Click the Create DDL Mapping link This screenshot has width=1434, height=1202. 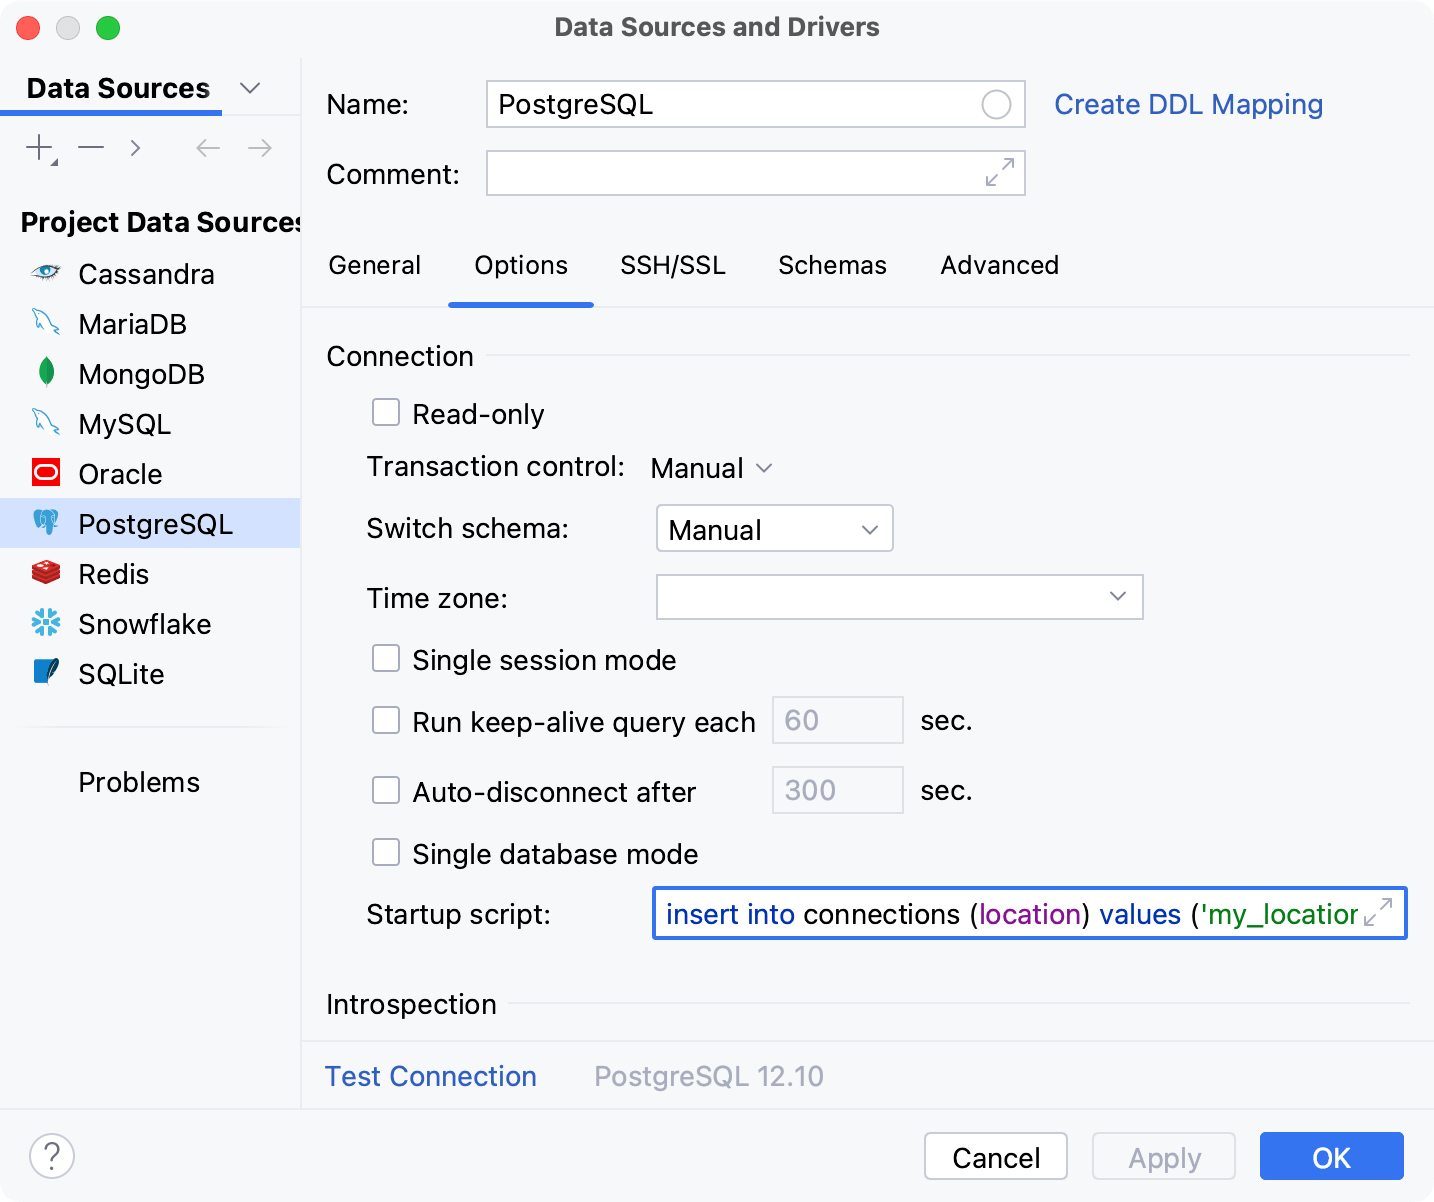click(1188, 104)
